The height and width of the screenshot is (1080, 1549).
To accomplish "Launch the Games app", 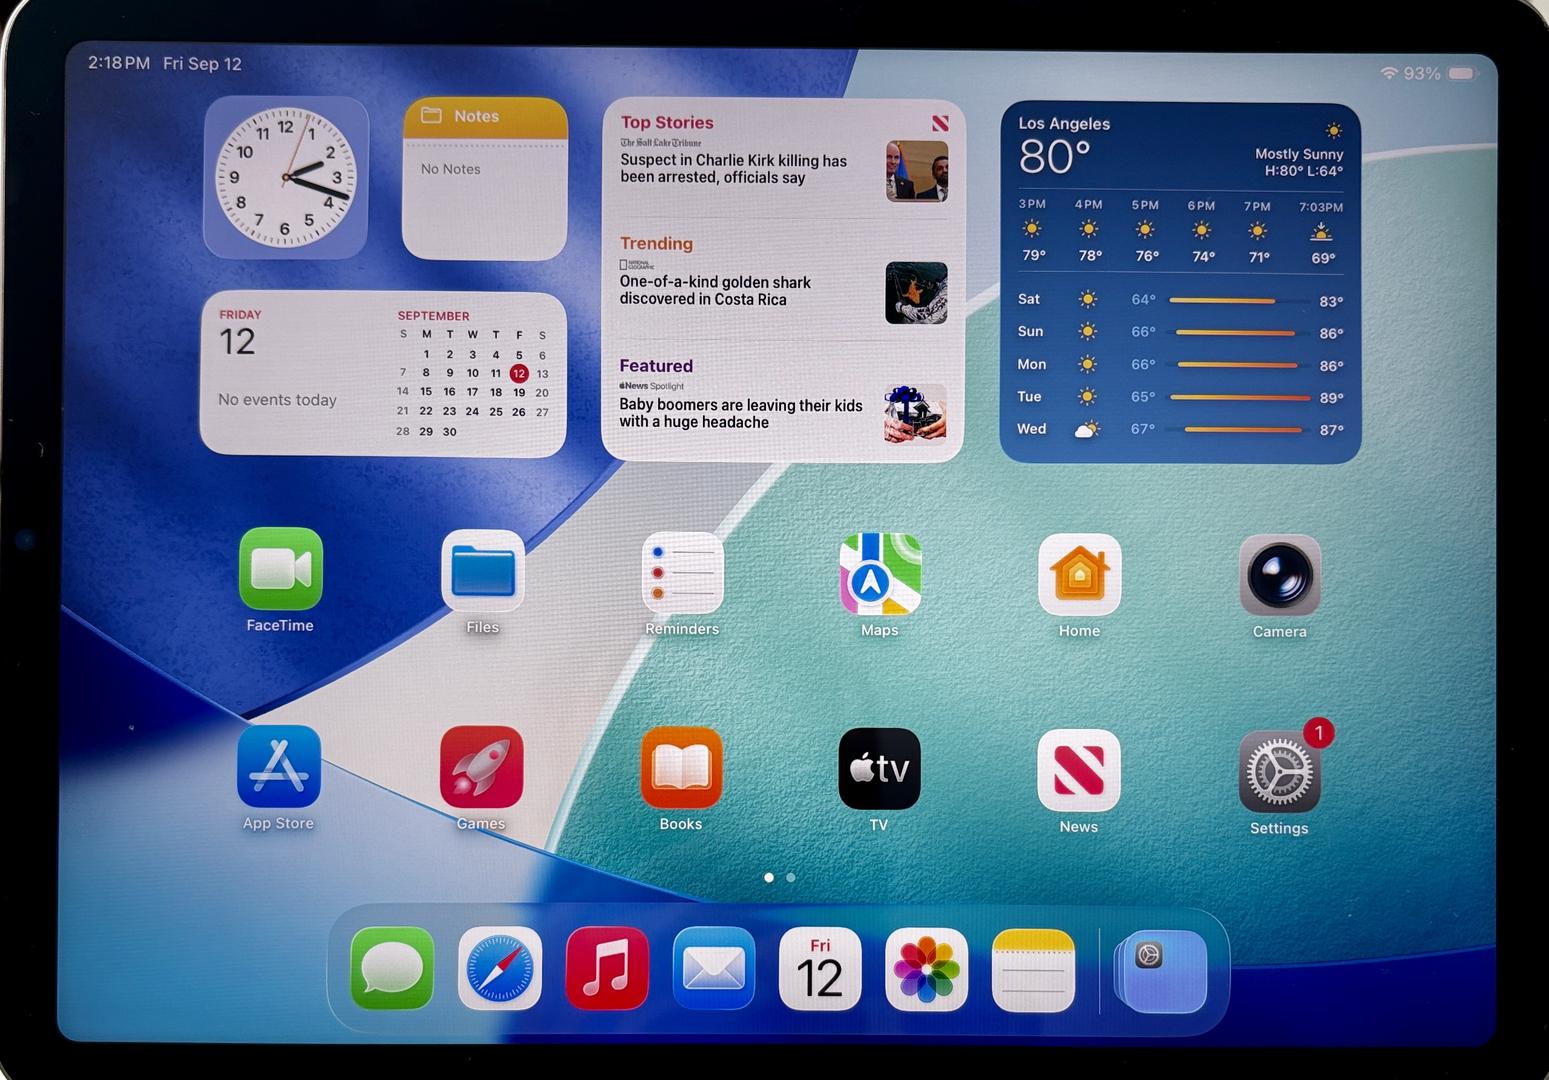I will click(481, 768).
